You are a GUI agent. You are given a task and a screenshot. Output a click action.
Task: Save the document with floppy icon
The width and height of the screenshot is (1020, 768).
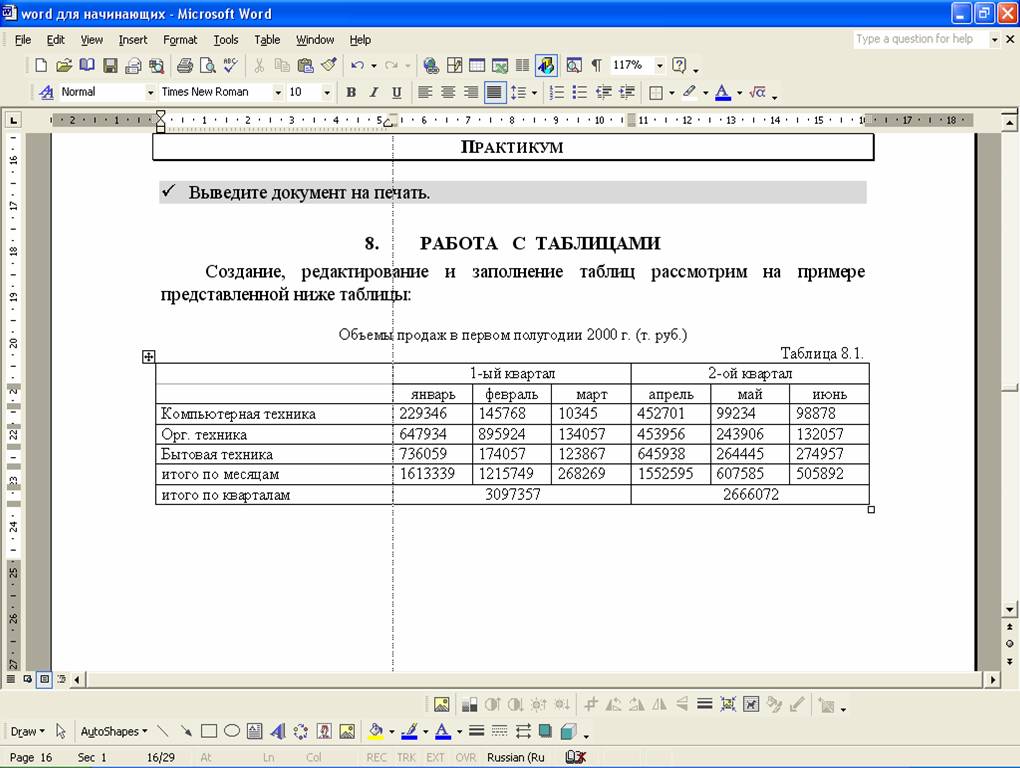110,65
